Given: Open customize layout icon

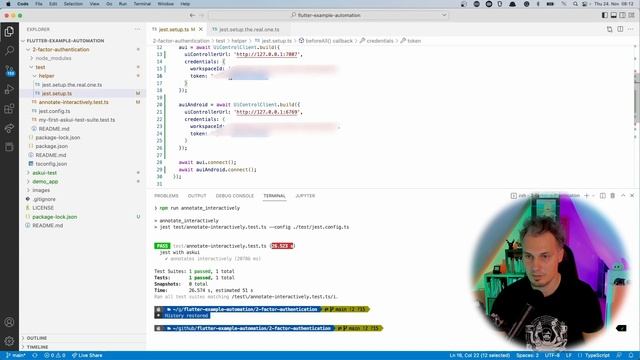Looking at the screenshot, I should click(631, 15).
